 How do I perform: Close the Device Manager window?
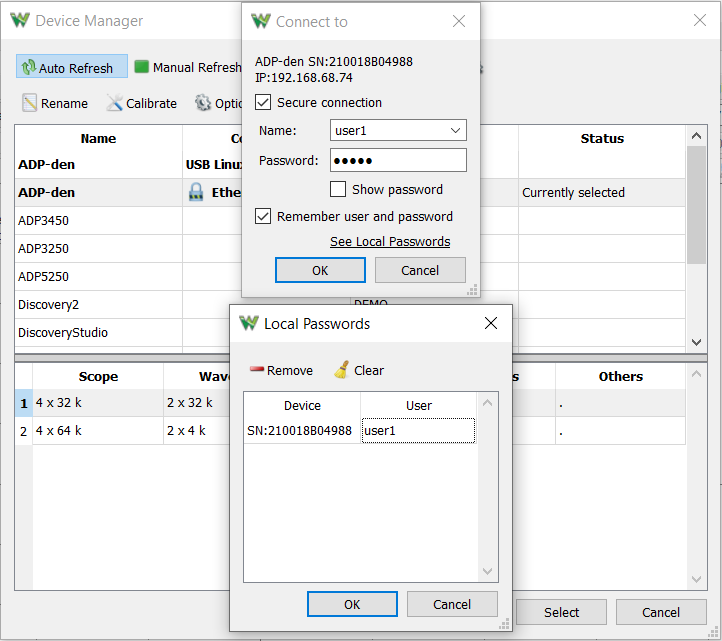pos(700,20)
